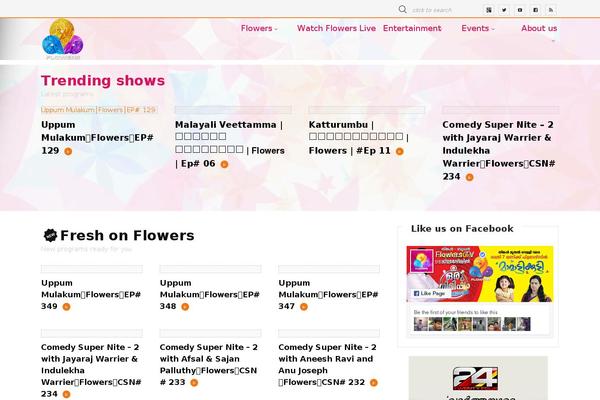Expand the Events menu dropdown arrow
The width and height of the screenshot is (600, 400).
pos(493,29)
